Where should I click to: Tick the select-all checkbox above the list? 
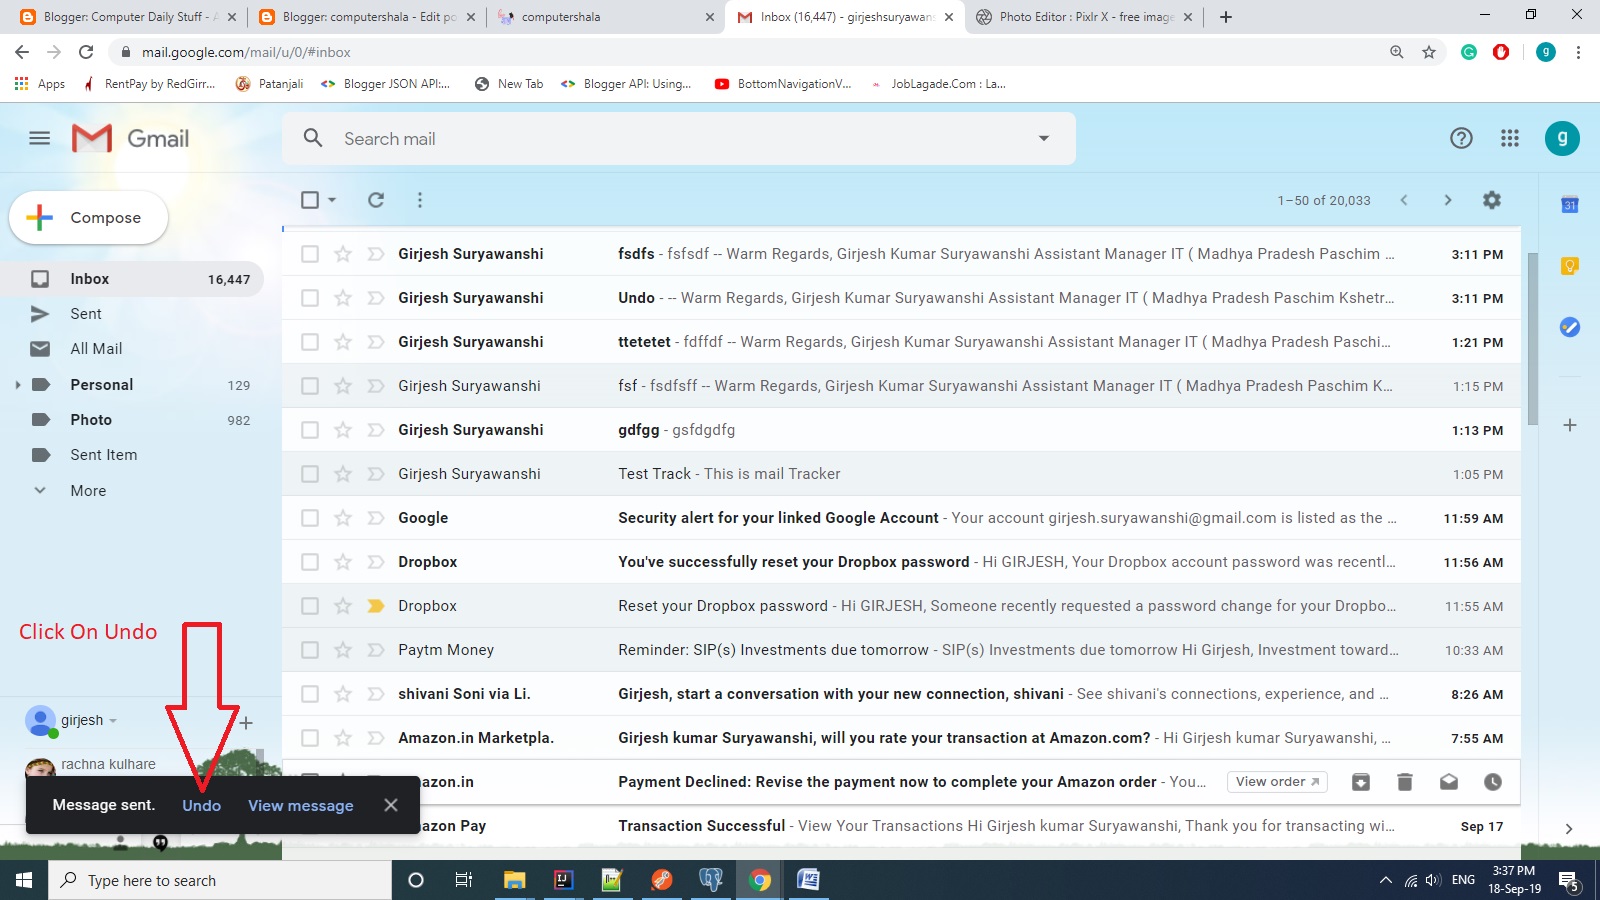click(x=310, y=200)
